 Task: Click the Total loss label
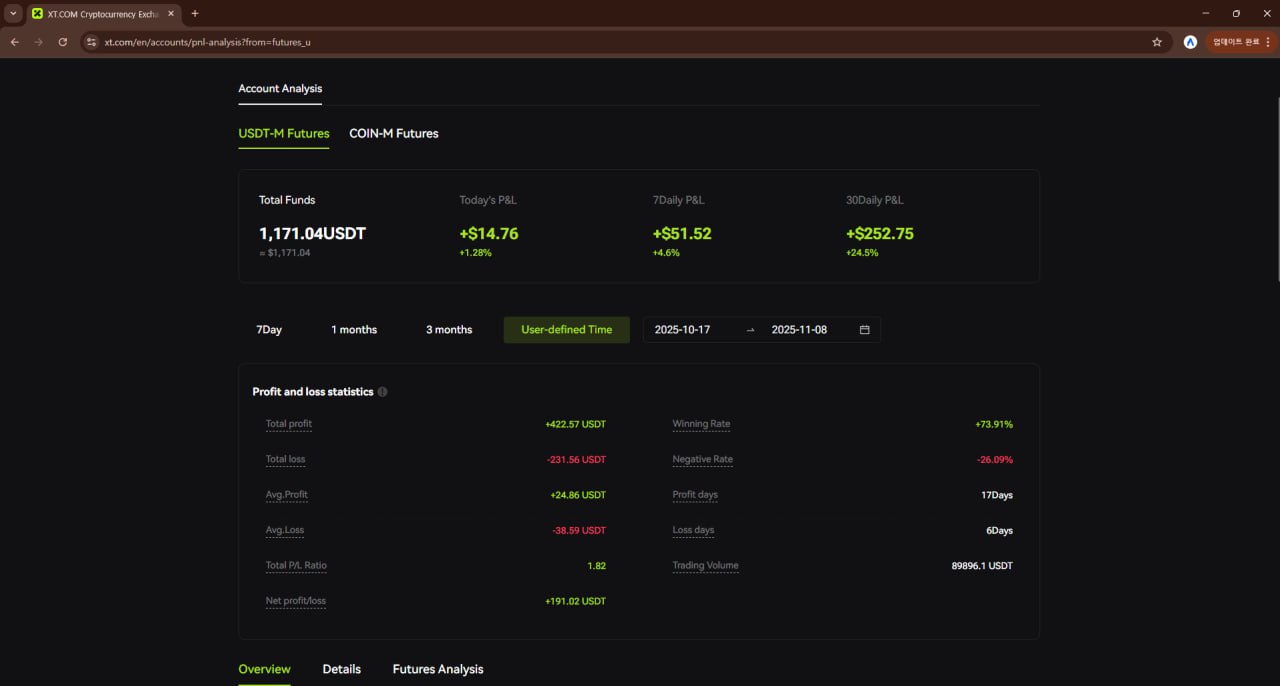(x=286, y=460)
